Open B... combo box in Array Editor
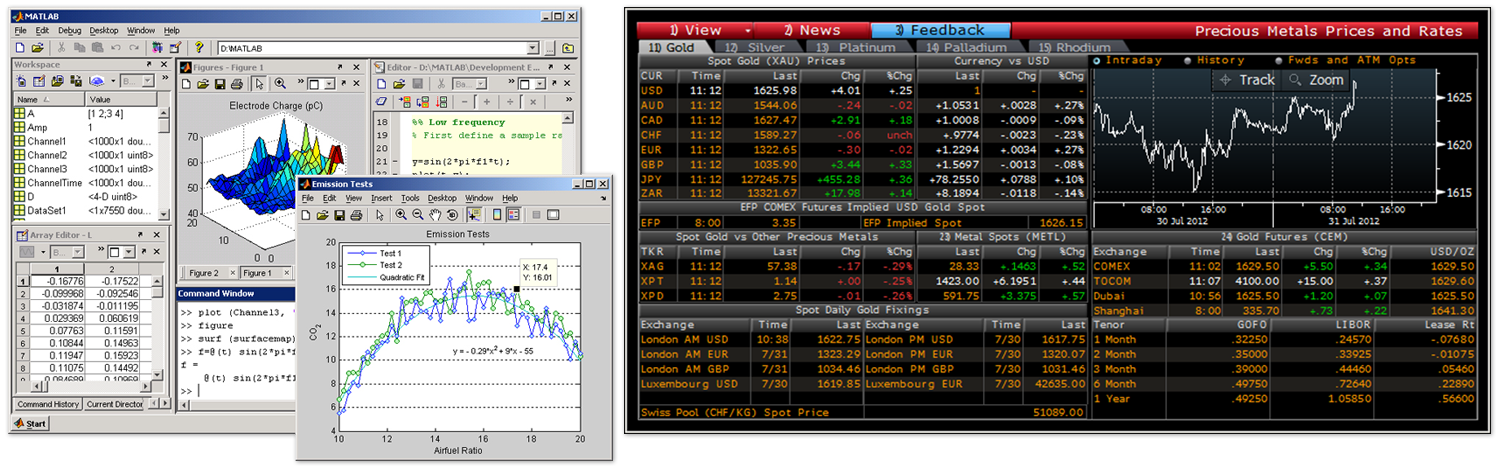 [x=67, y=252]
